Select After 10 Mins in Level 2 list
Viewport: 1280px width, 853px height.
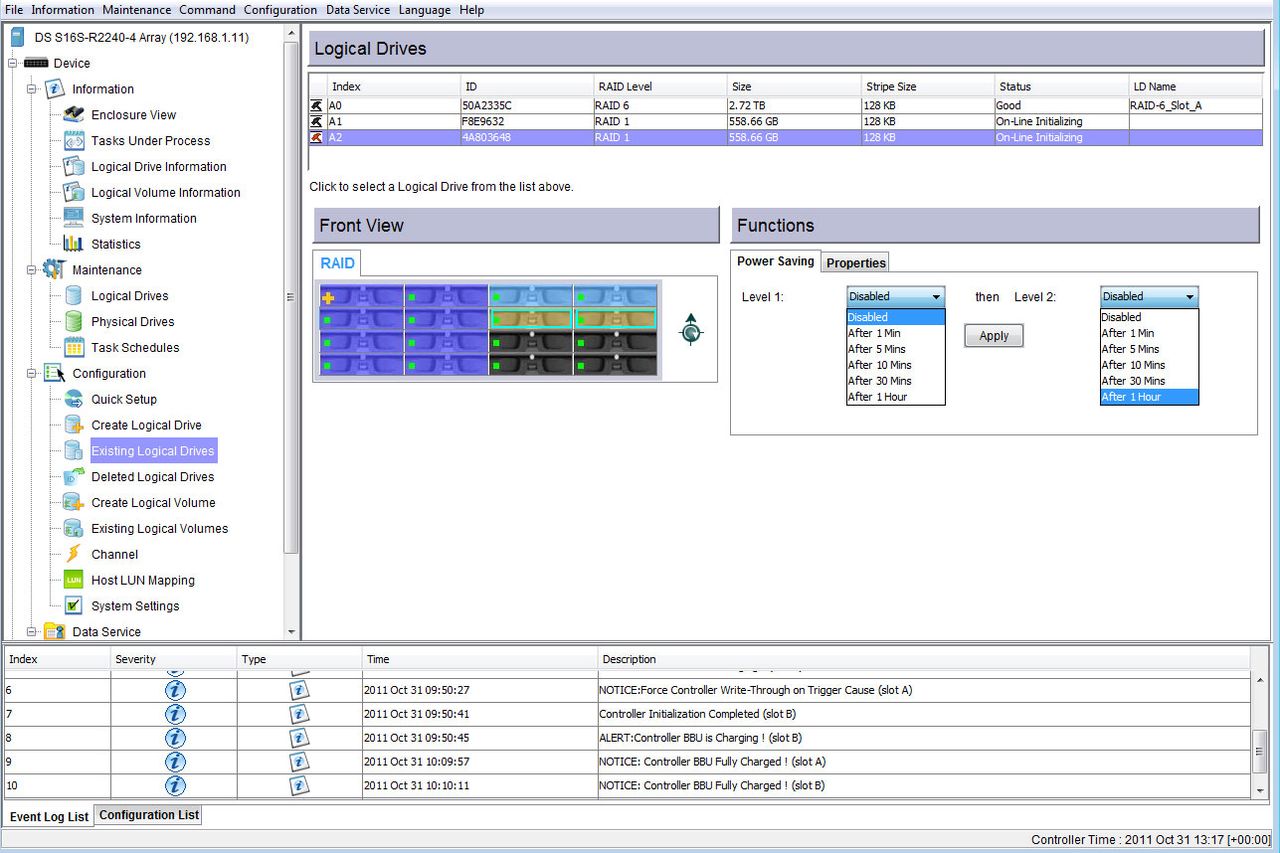click(1149, 365)
